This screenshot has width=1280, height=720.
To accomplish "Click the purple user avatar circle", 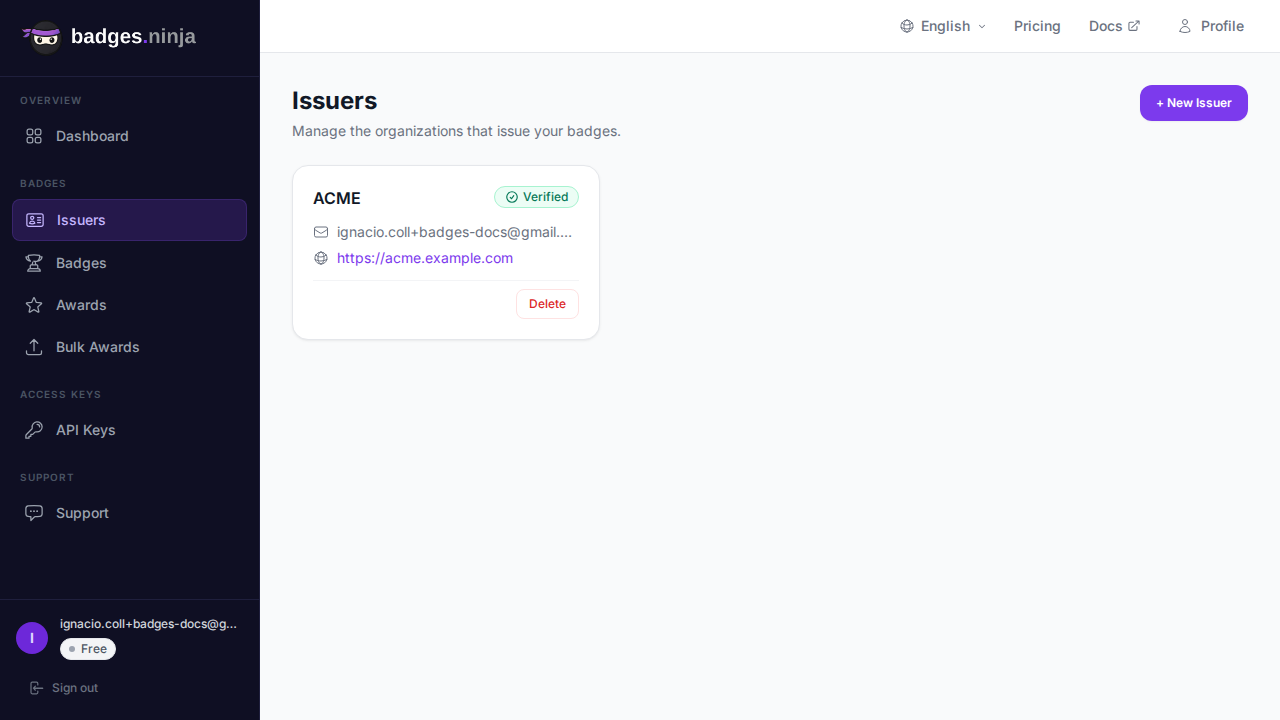I will point(32,638).
